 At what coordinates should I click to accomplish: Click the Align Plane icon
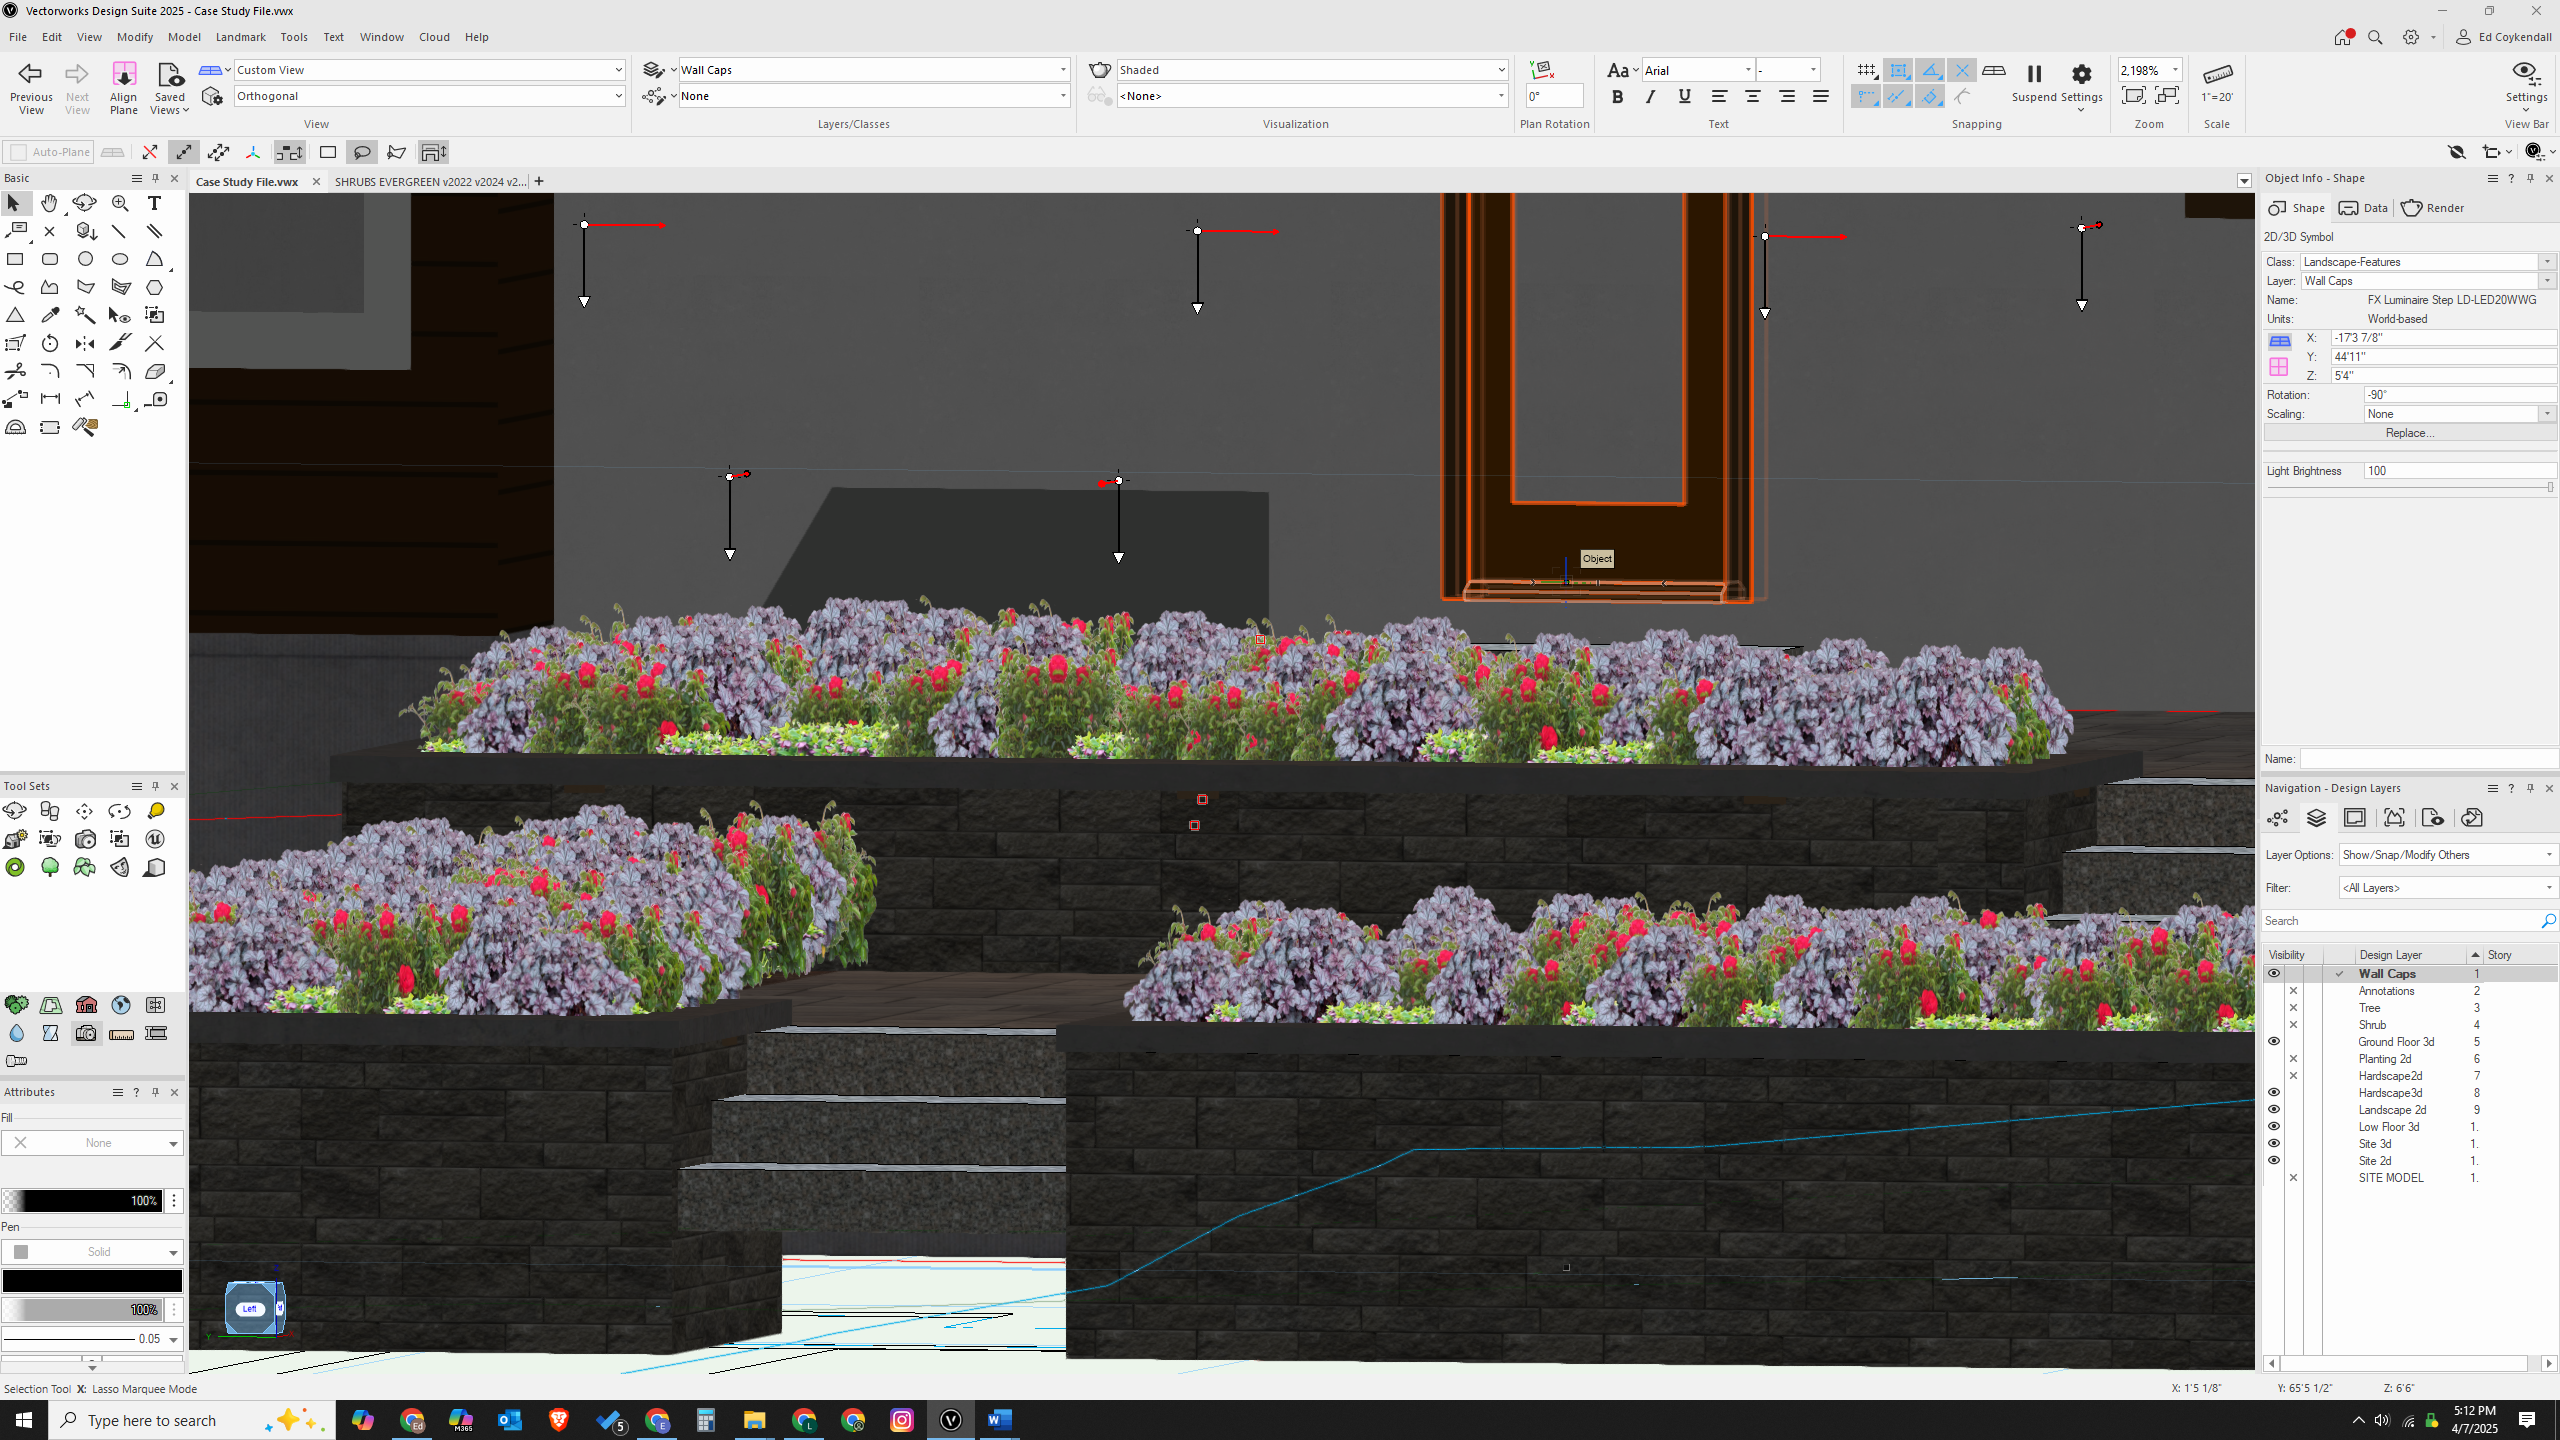(123, 76)
